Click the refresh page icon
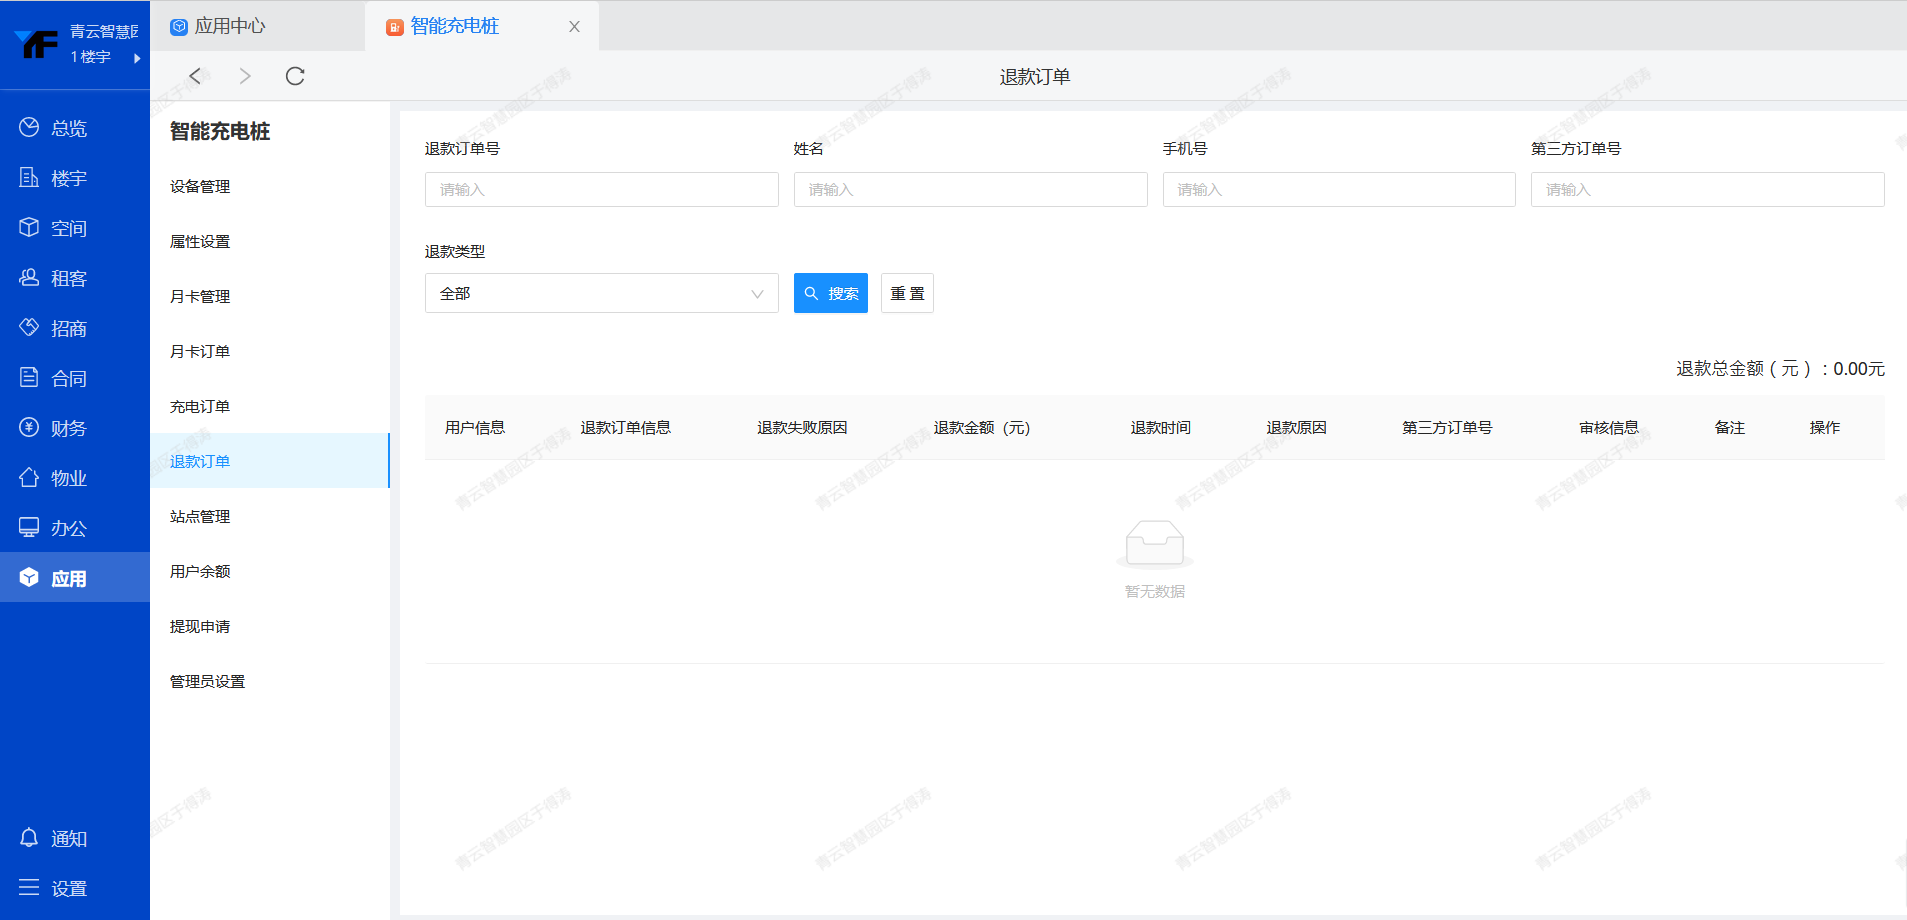This screenshot has height=920, width=1907. point(295,76)
